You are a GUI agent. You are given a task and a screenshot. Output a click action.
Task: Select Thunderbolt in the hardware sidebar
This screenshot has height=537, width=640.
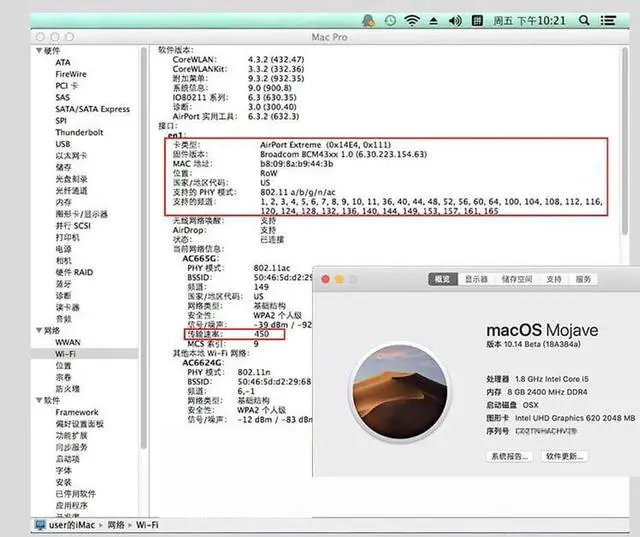(x=79, y=132)
